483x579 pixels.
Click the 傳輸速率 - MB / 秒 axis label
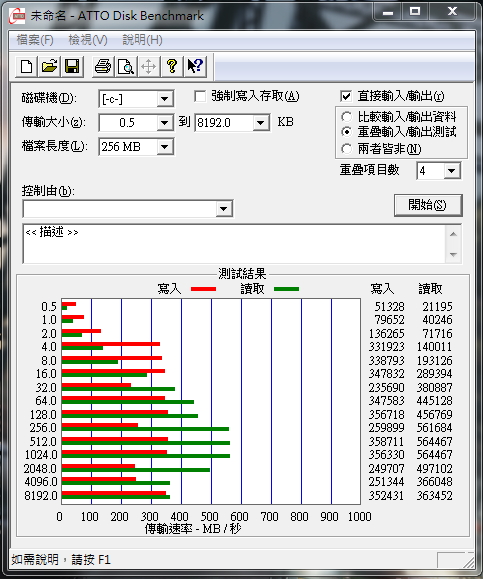click(x=193, y=529)
